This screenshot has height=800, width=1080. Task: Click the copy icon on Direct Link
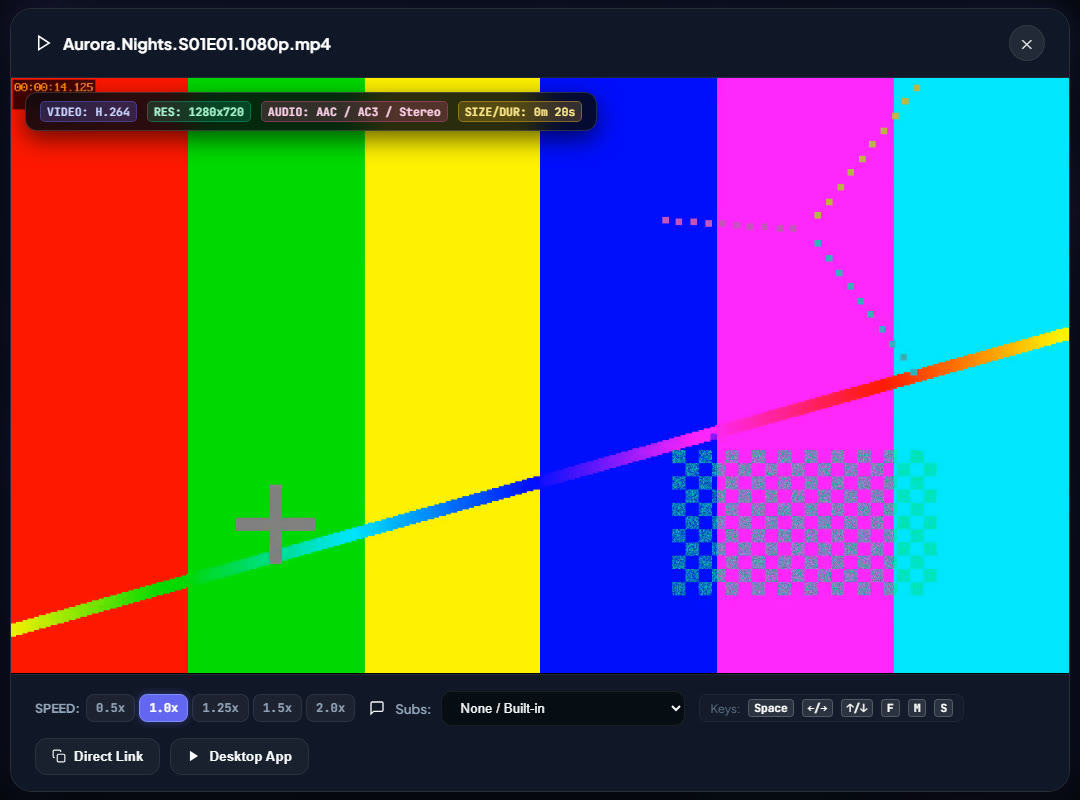coord(59,756)
